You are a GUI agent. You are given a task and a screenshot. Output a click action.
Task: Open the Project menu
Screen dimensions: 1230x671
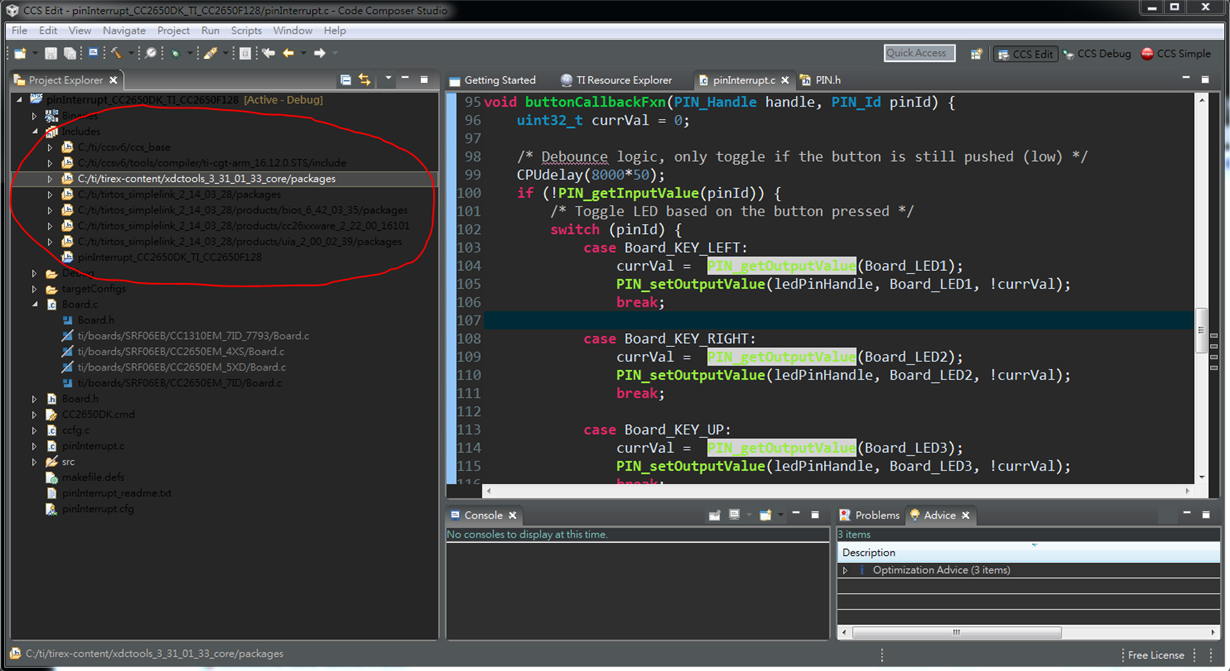173,30
